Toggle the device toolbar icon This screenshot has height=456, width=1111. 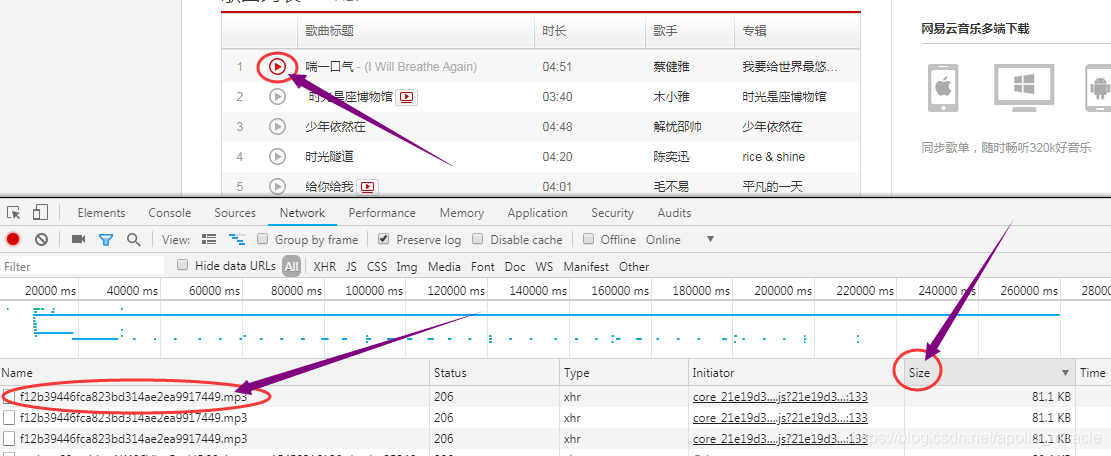(x=40, y=212)
